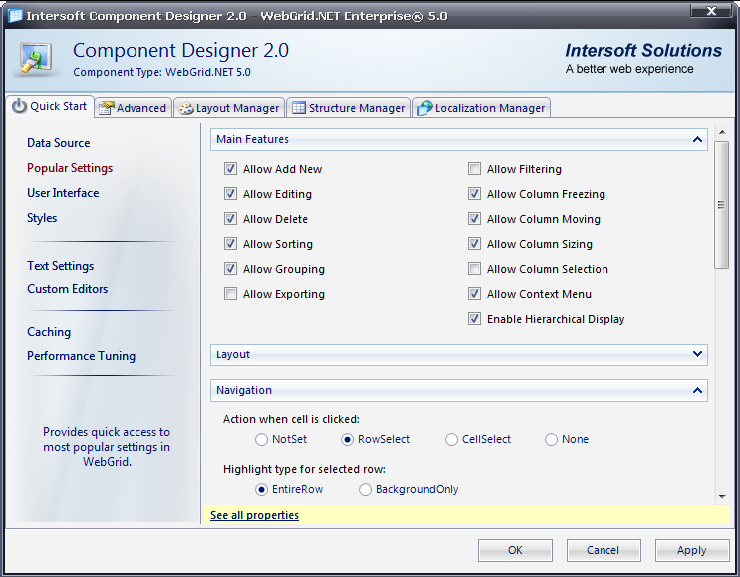The image size is (740, 577).
Task: Click the Structure Manager grid icon
Action: pyautogui.click(x=298, y=108)
